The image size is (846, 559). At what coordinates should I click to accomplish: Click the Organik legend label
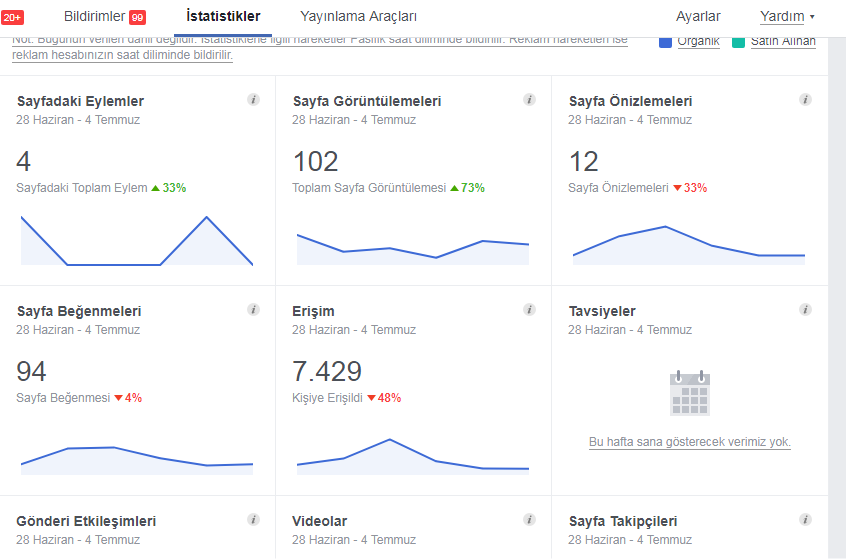click(699, 42)
